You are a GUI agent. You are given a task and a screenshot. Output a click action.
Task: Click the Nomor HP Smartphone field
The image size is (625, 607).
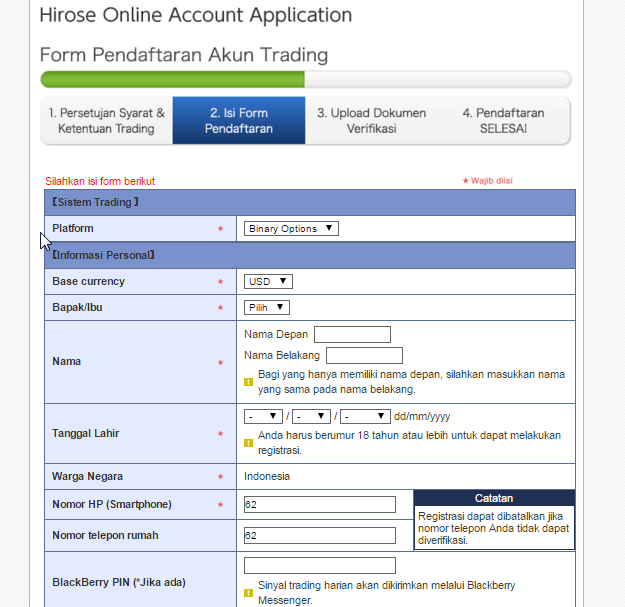pyautogui.click(x=320, y=504)
